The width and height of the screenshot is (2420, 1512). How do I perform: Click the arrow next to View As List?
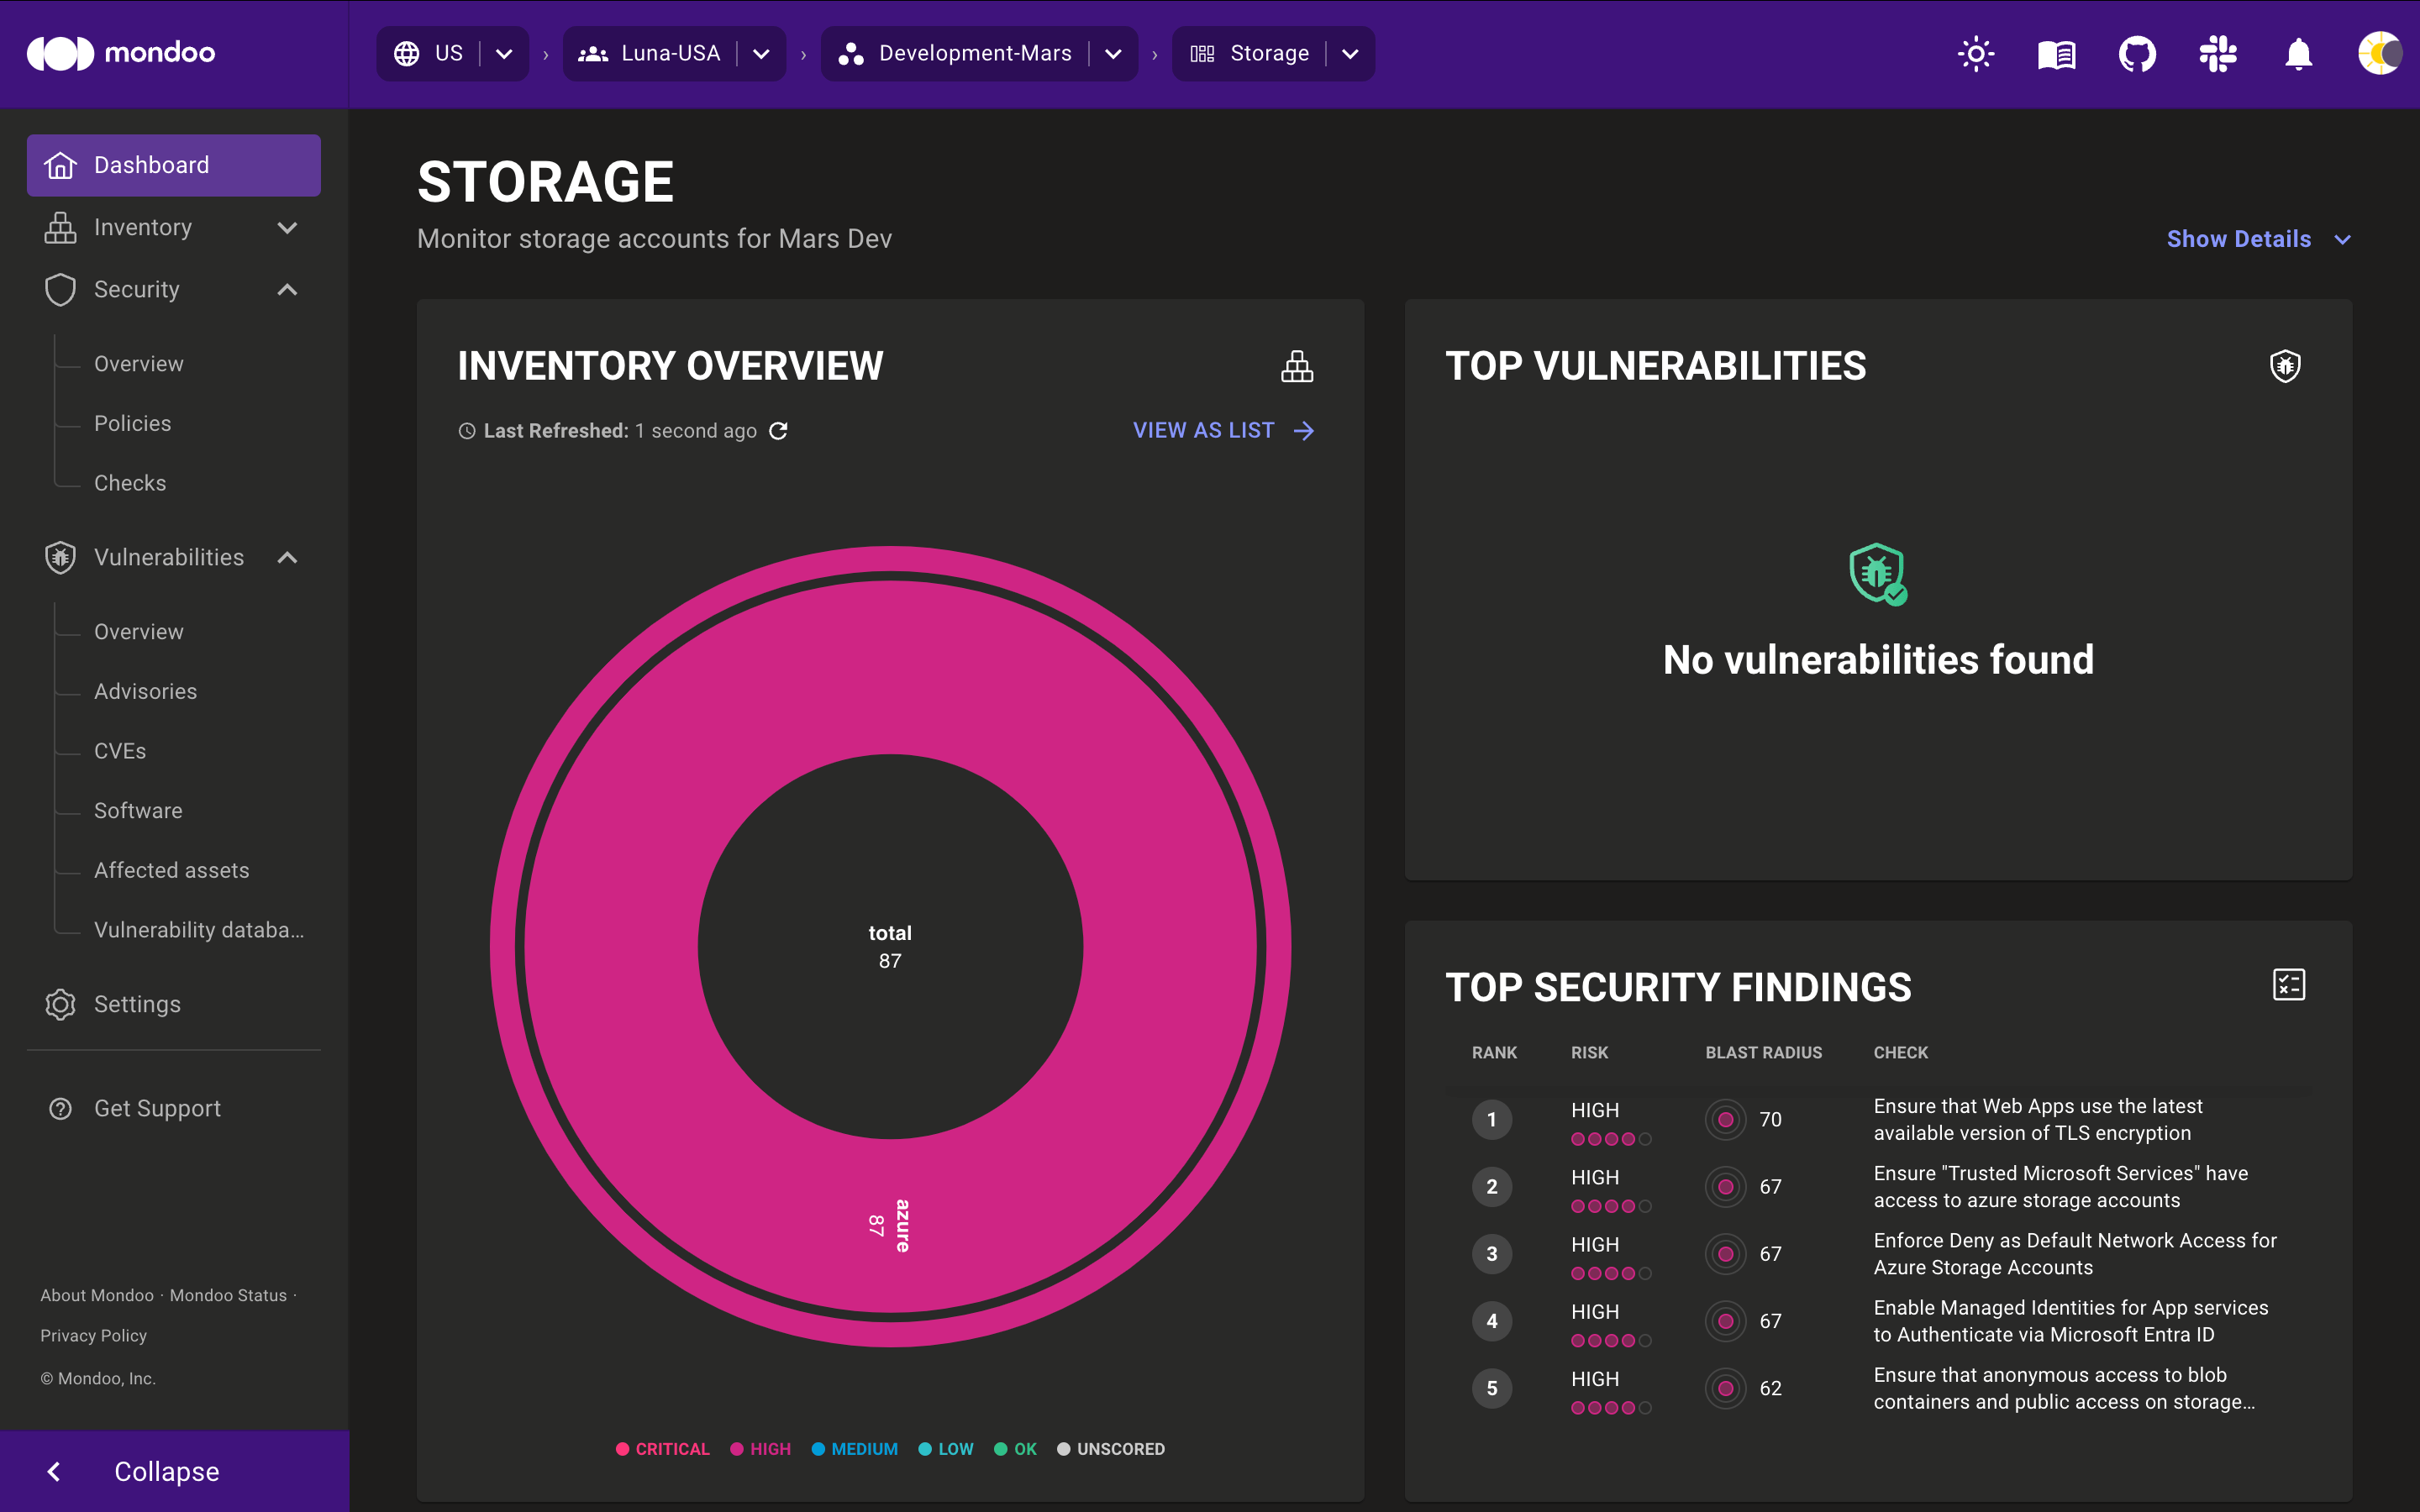1303,431
